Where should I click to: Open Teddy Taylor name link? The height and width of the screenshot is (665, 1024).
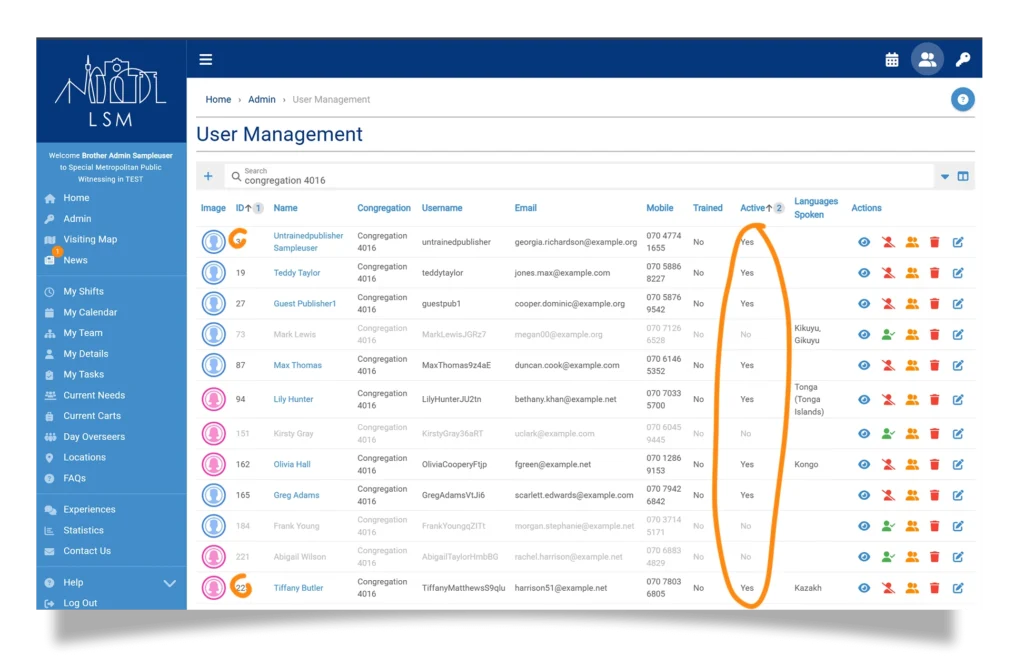296,273
